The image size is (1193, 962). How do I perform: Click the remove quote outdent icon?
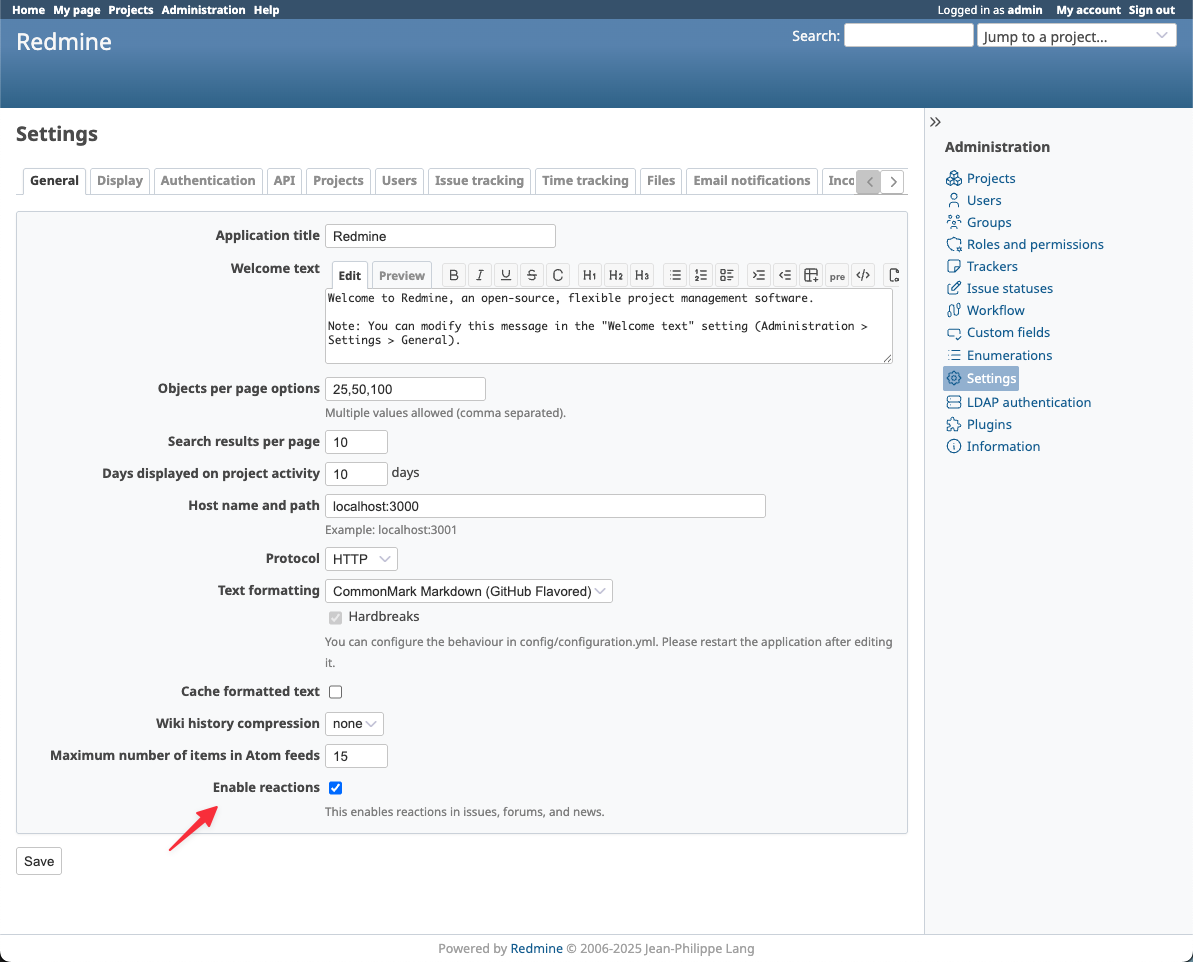tap(785, 275)
